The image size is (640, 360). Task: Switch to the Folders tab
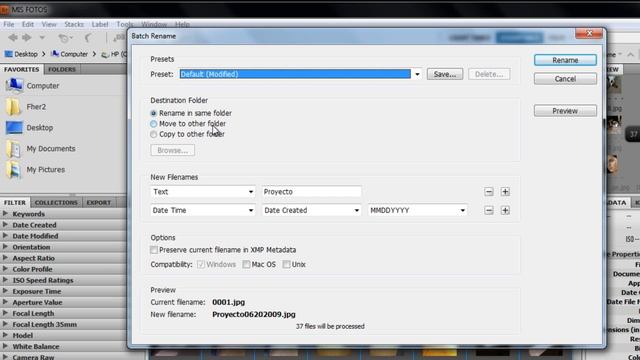[62, 69]
